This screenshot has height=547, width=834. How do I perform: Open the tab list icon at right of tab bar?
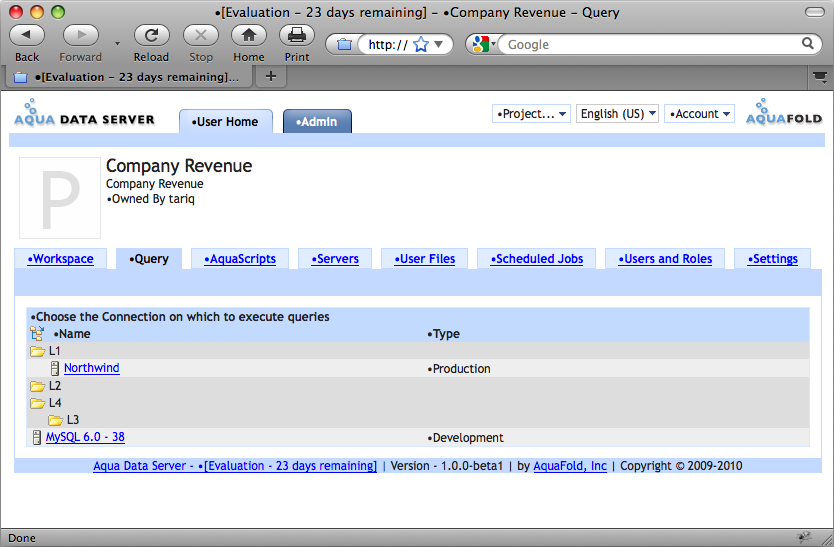pos(820,77)
